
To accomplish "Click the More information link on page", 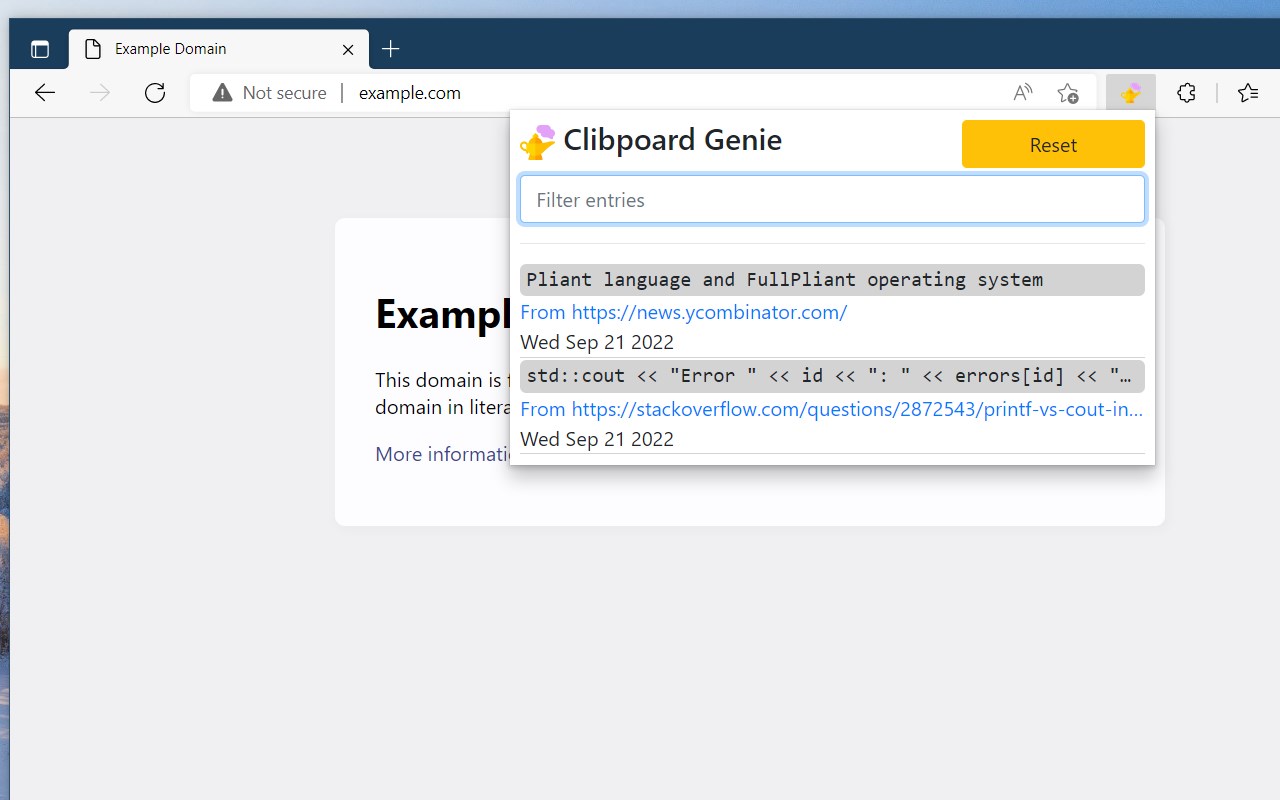I will pyautogui.click(x=442, y=454).
